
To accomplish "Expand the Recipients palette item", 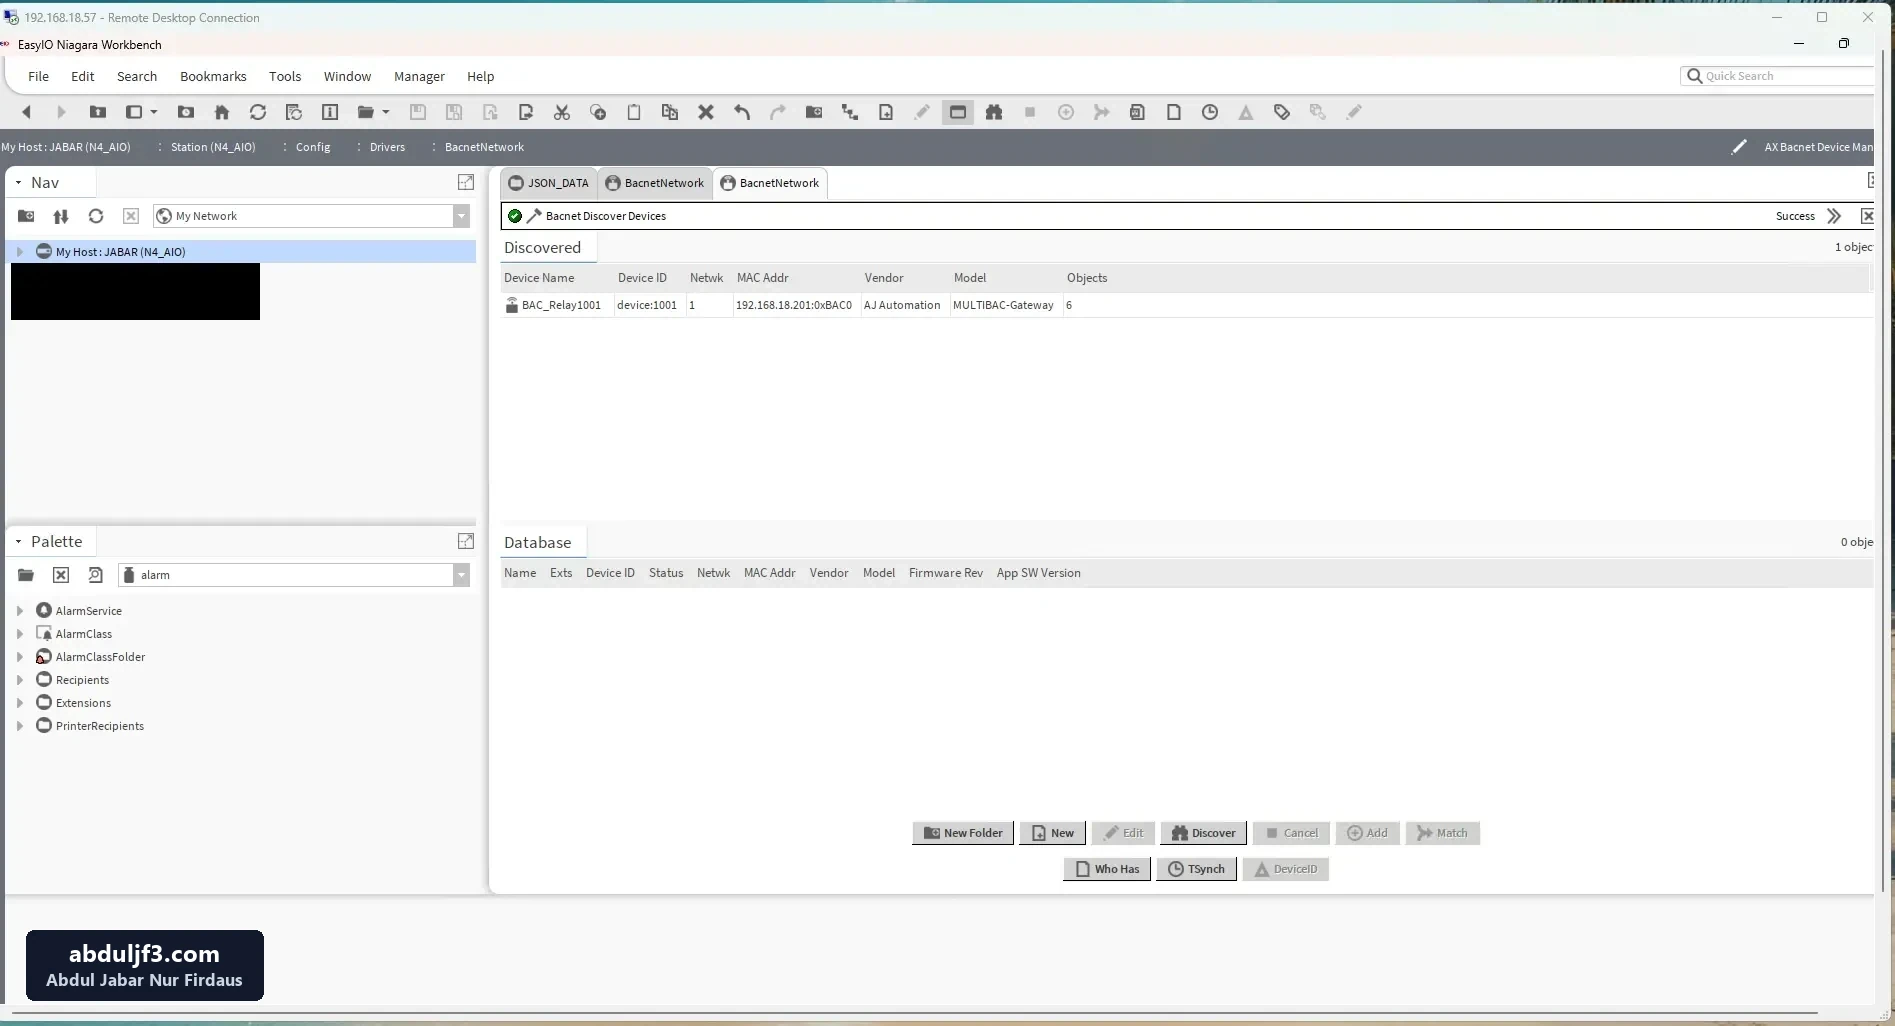I will coord(20,680).
